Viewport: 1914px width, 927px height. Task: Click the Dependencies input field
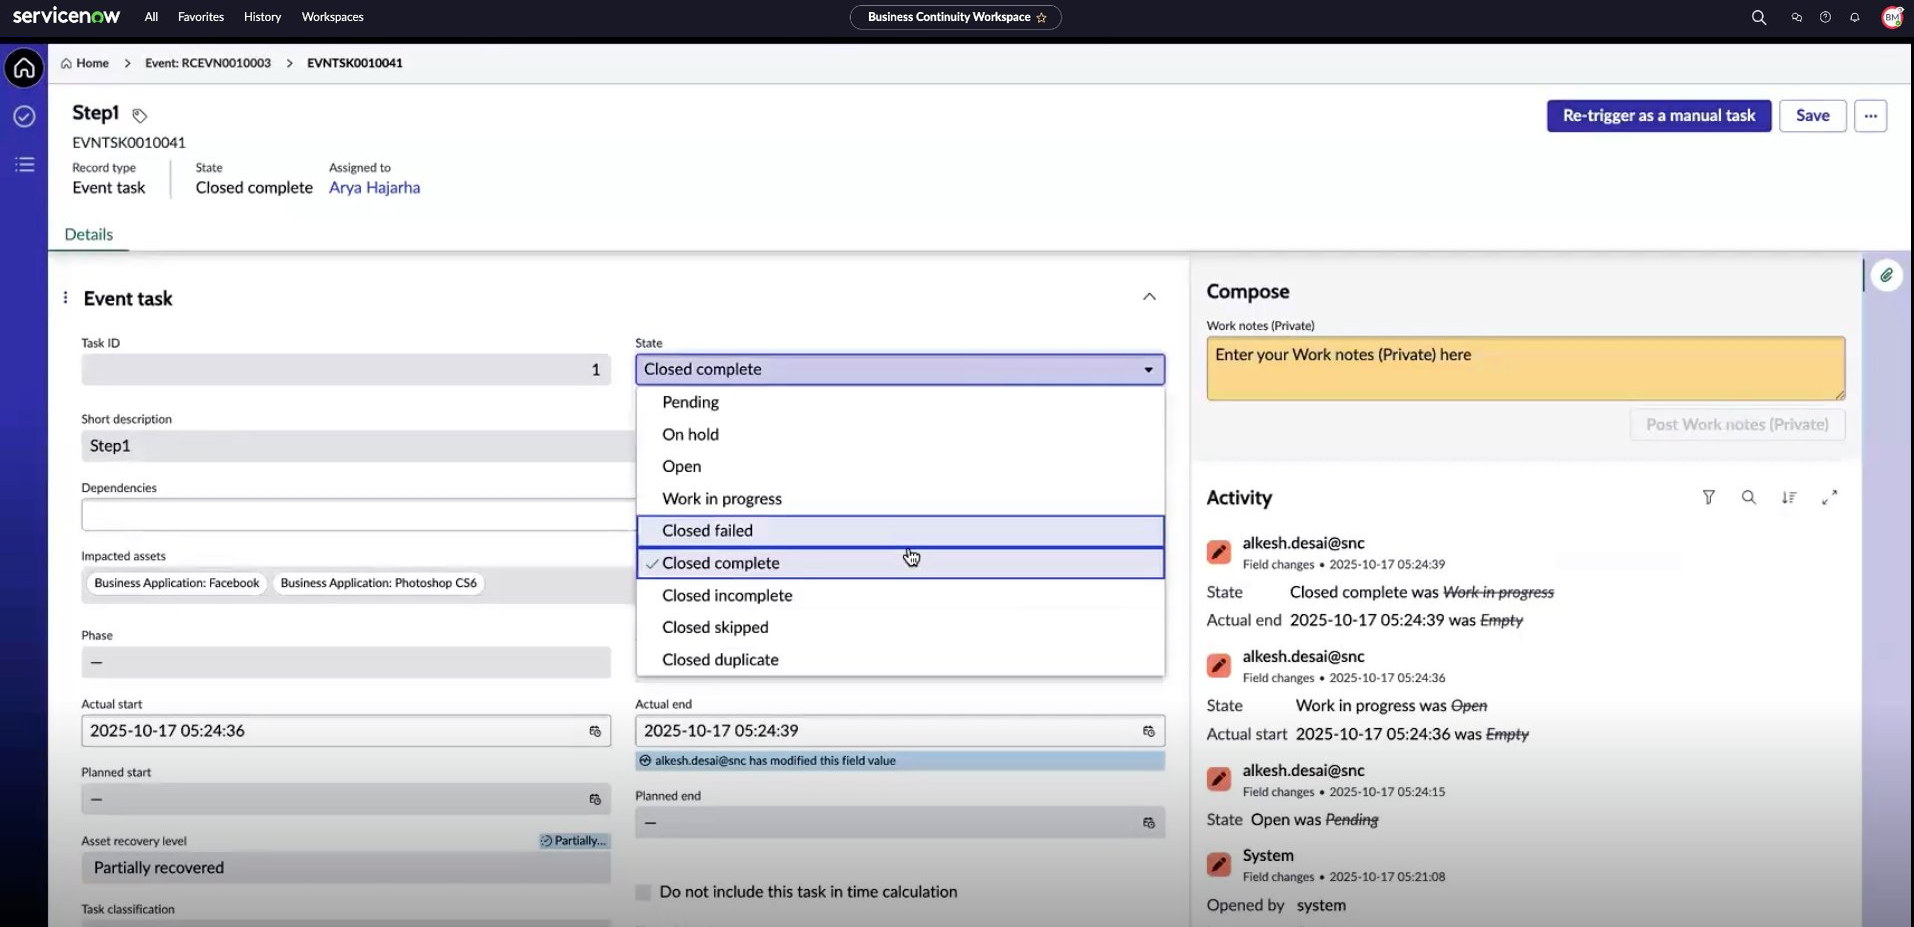[x=357, y=515]
